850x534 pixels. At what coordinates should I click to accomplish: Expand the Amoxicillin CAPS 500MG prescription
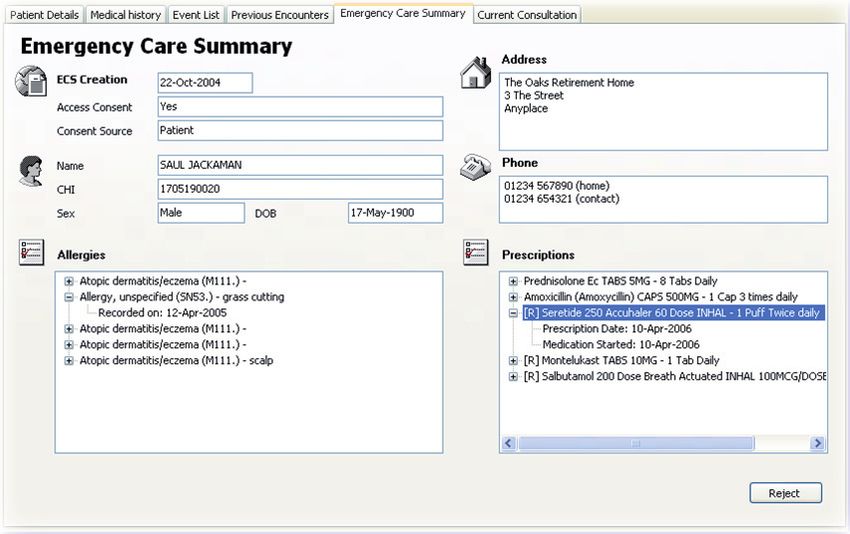click(513, 297)
